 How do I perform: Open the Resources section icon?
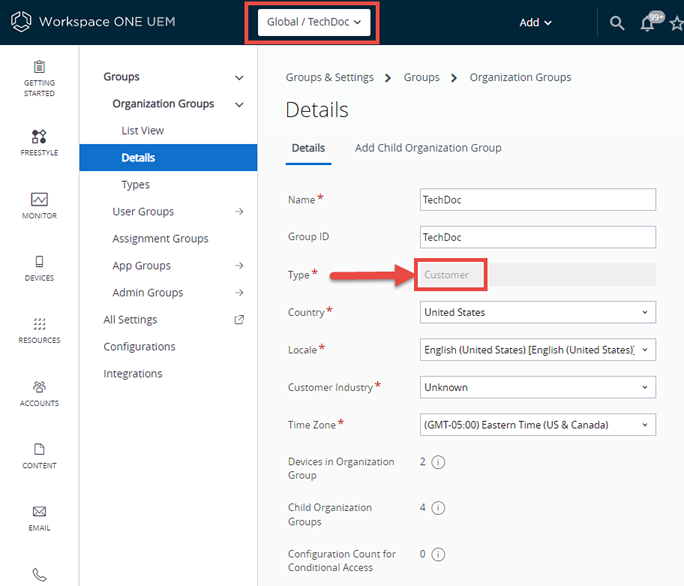tap(39, 324)
